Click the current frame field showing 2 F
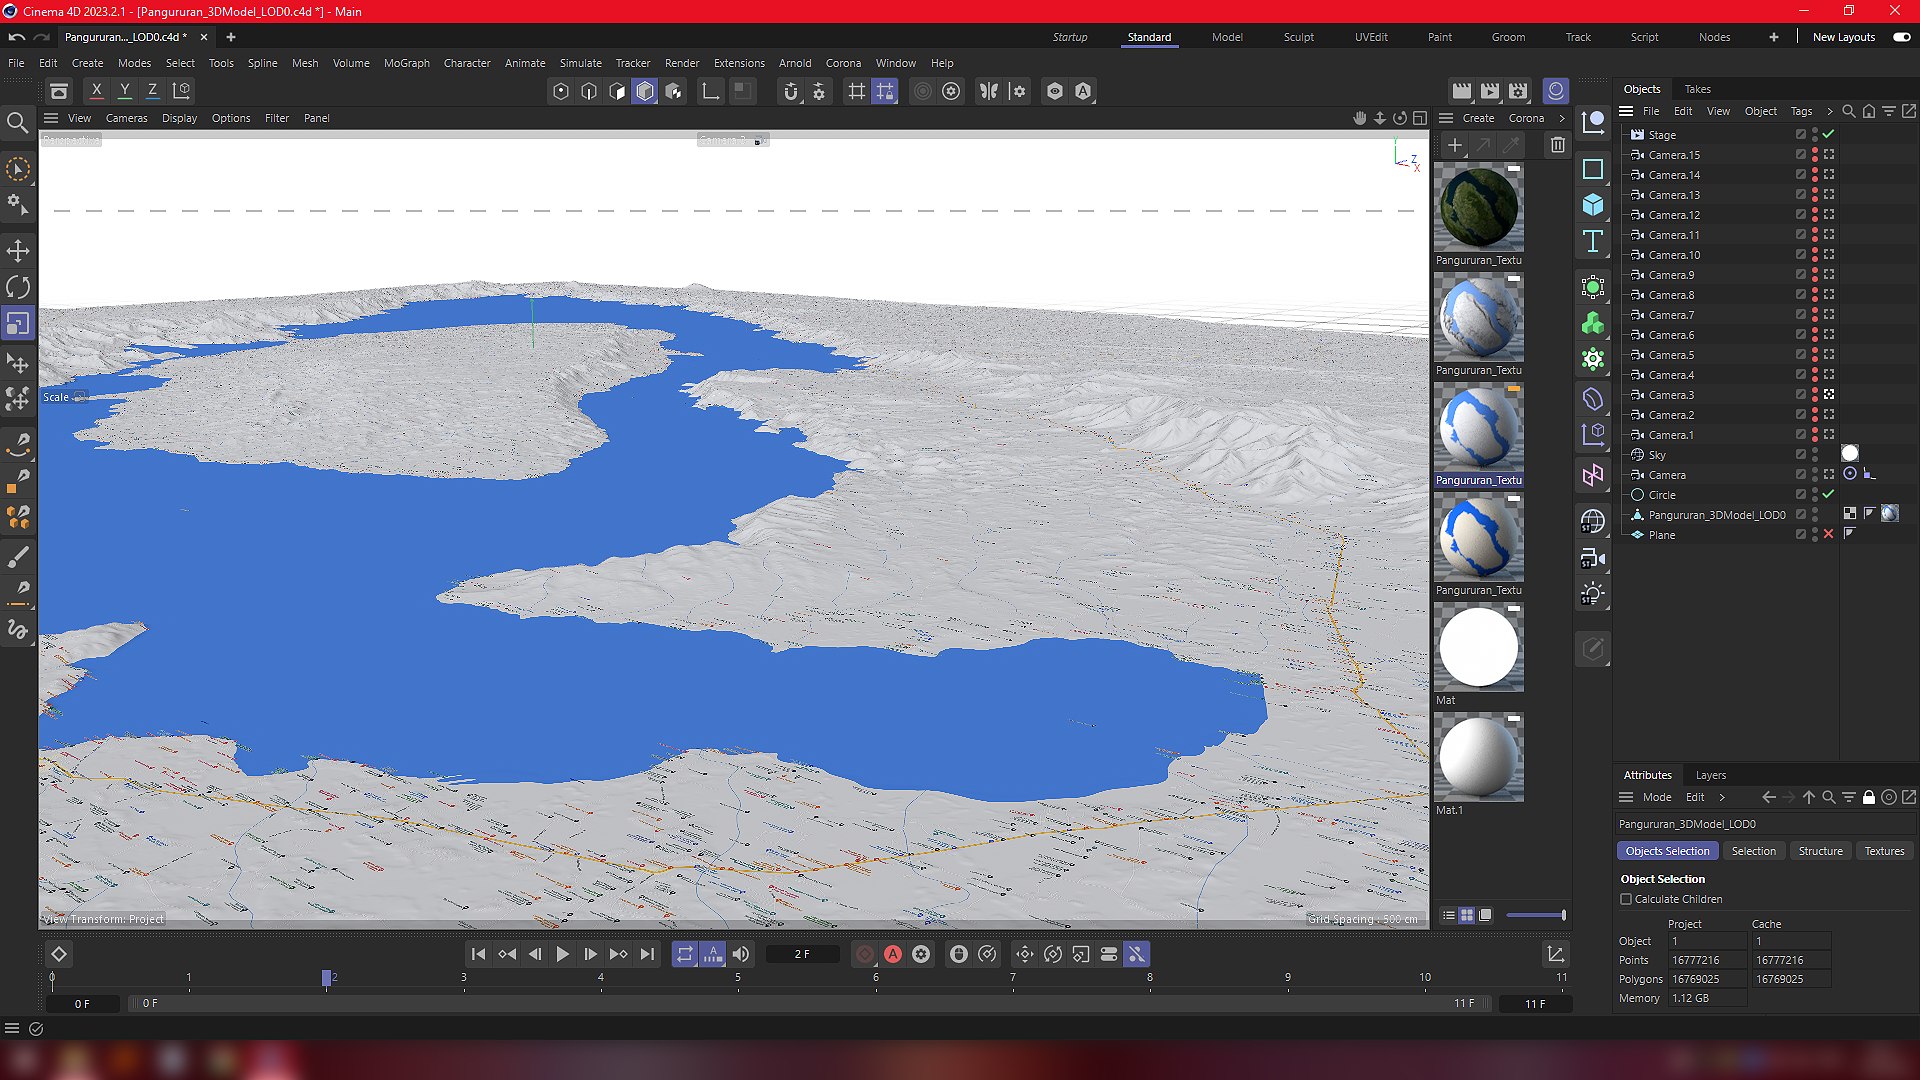 (803, 955)
